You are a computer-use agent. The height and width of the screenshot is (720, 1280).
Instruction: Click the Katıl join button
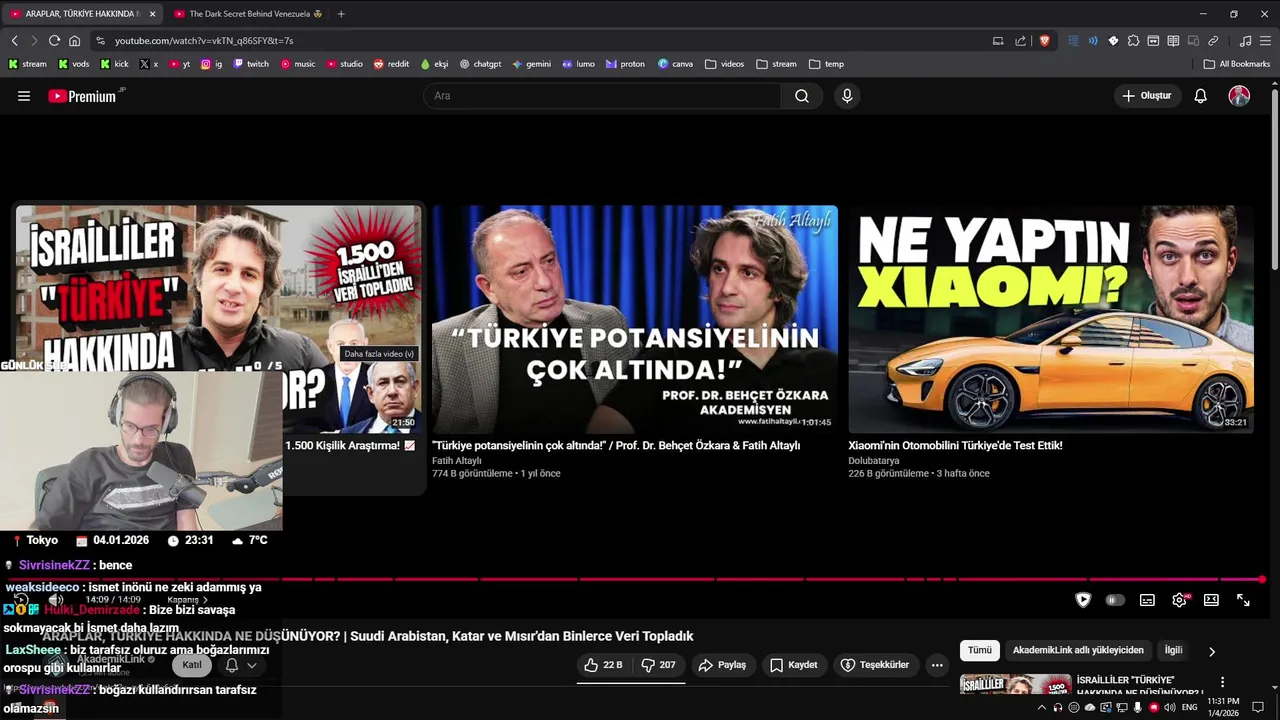click(x=192, y=665)
